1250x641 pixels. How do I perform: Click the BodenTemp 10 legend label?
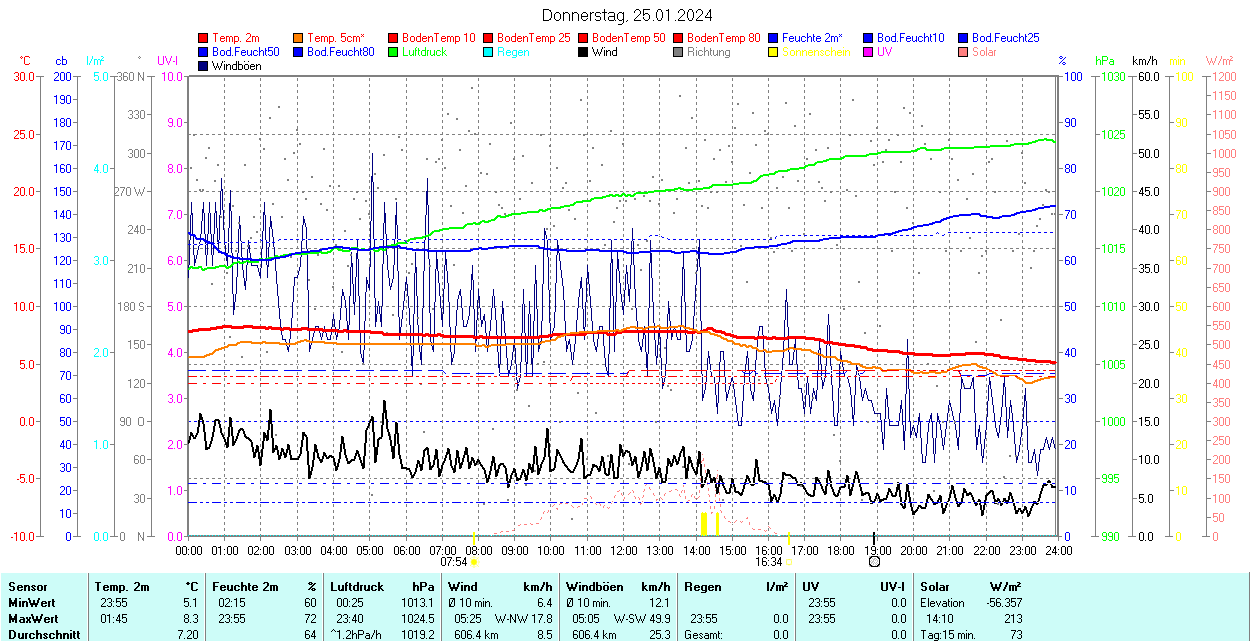(438, 38)
